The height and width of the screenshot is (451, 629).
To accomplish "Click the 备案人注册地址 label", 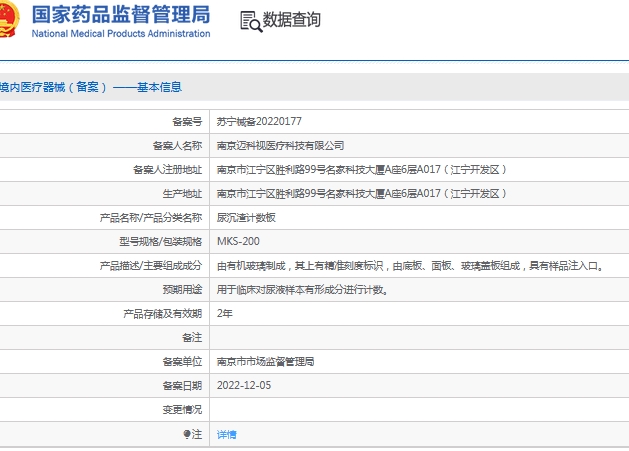I will click(167, 169).
